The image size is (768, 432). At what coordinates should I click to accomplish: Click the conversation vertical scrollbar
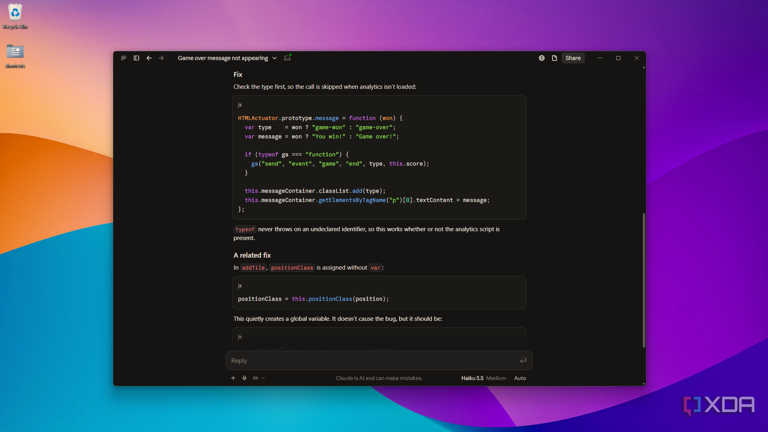[x=644, y=280]
